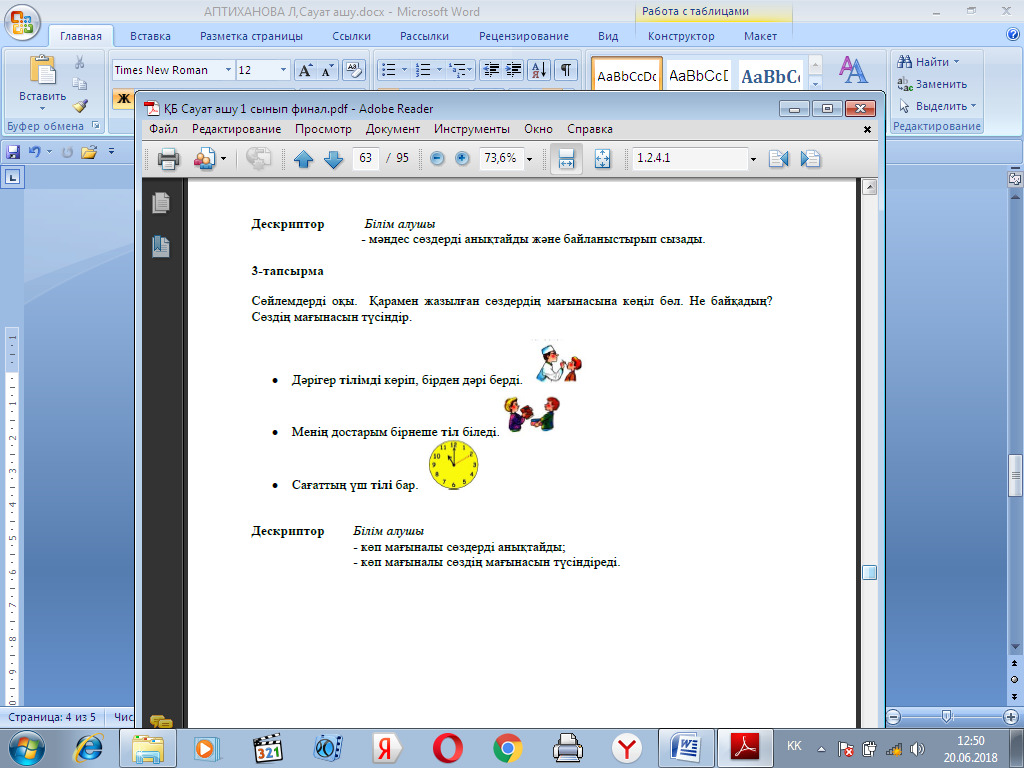
Task: Toggle bold Ж button in Word
Action: [123, 99]
